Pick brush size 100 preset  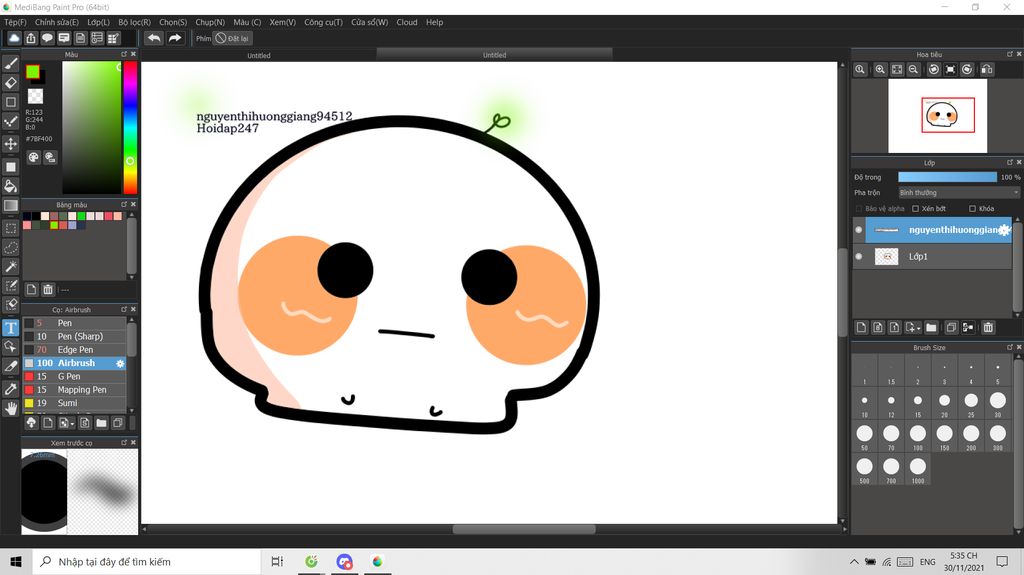click(x=918, y=436)
